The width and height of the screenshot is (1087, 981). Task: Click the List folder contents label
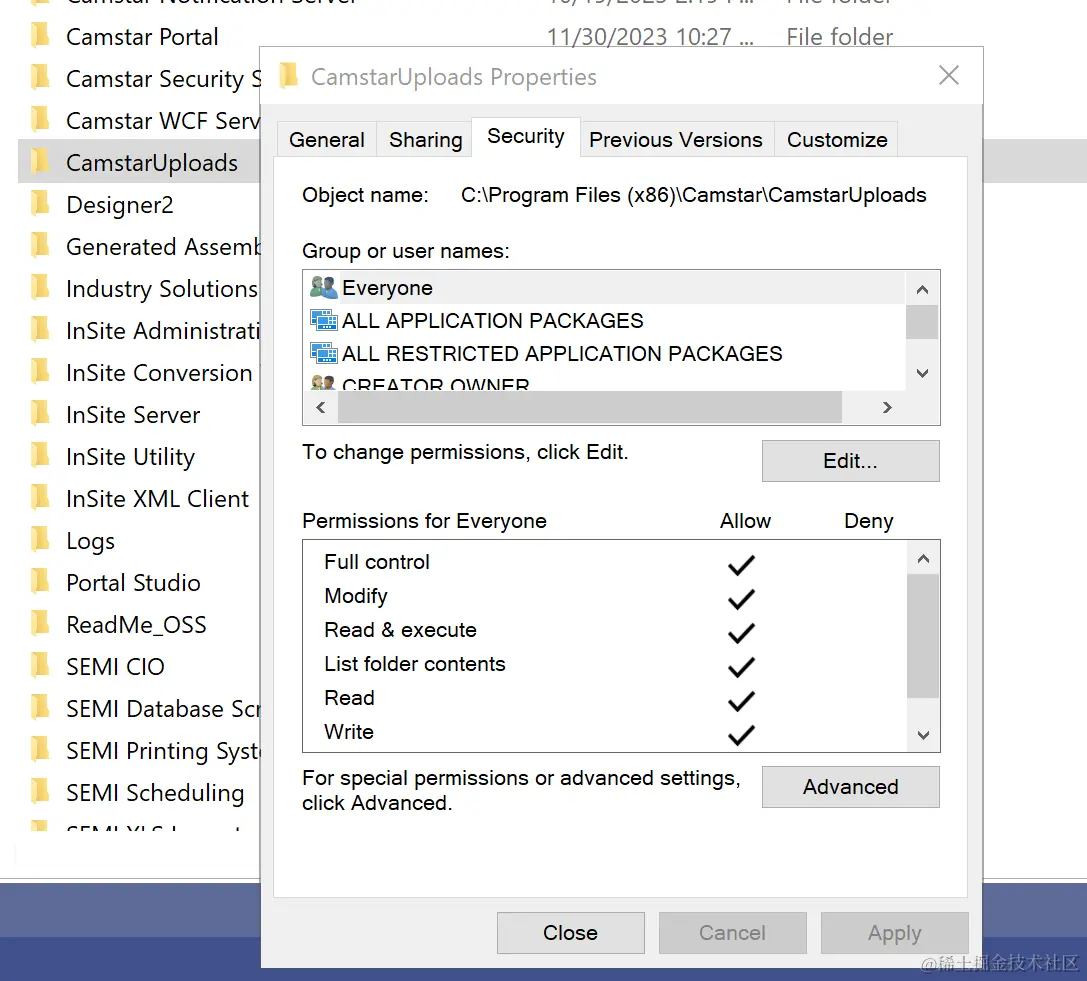point(415,663)
